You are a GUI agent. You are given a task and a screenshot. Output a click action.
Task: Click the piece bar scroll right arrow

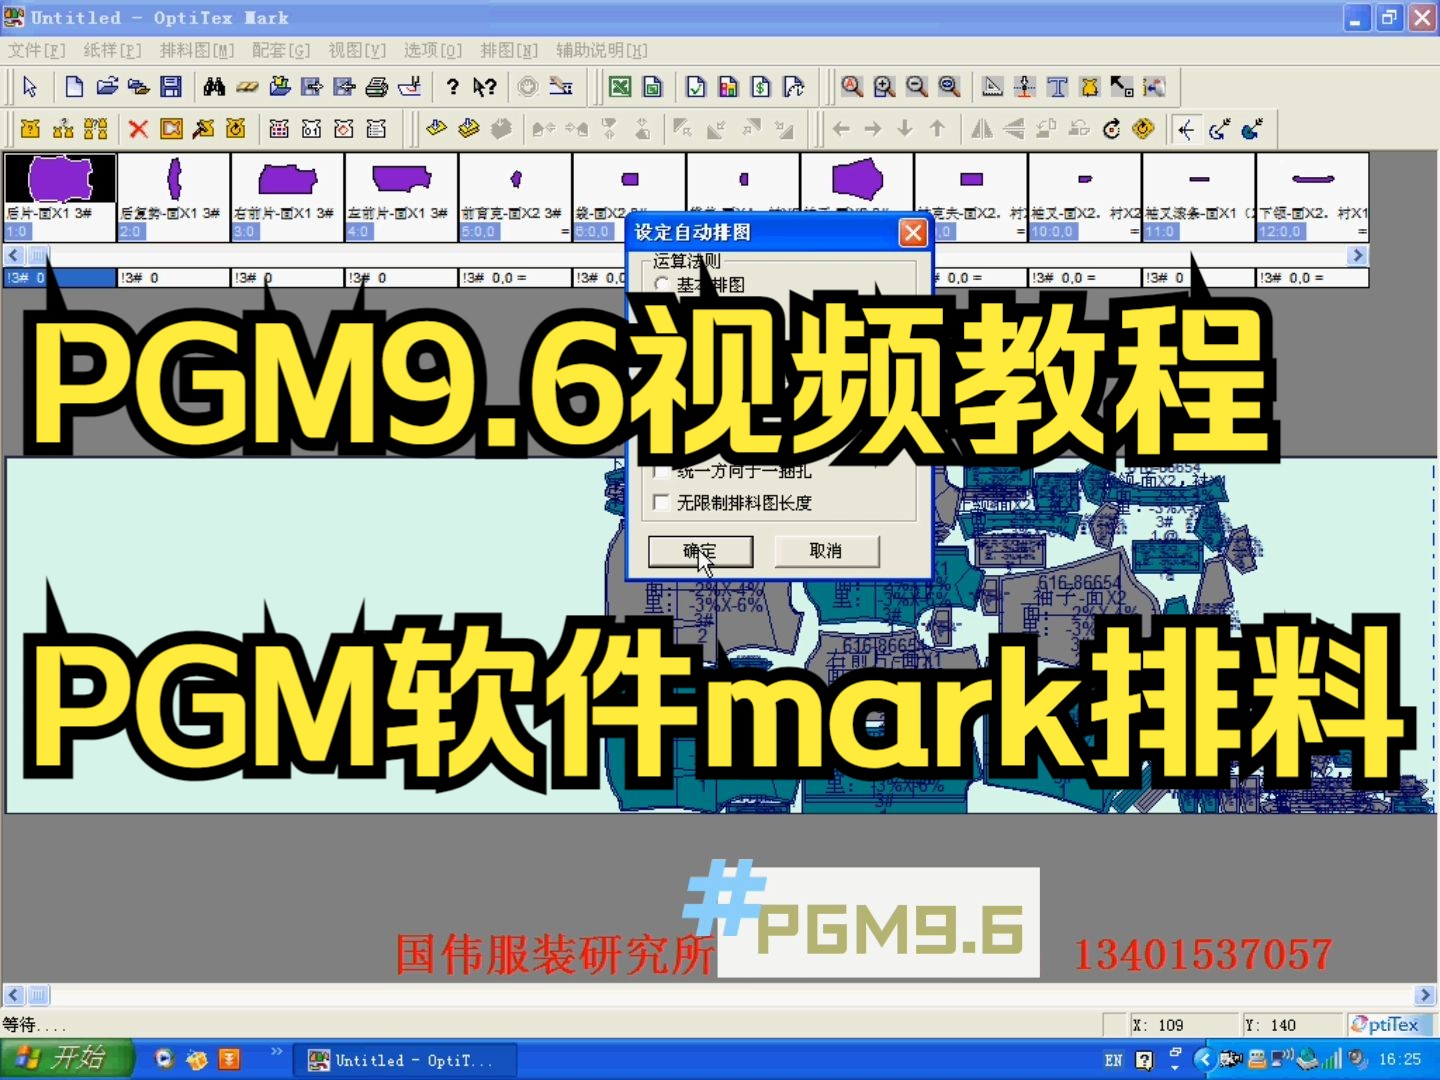coord(1358,256)
